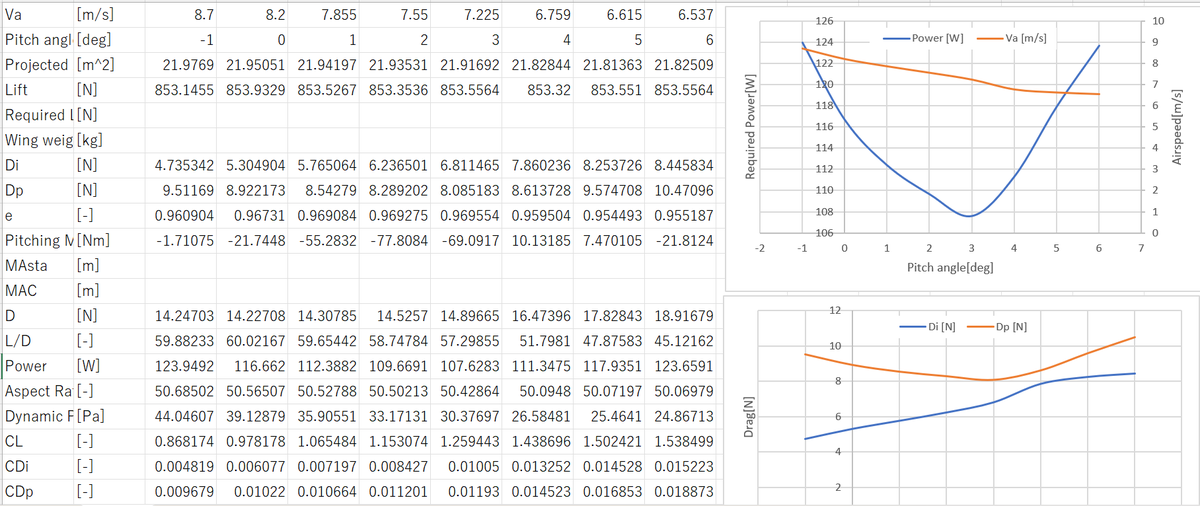This screenshot has height=506, width=1200.
Task: Click the Pitch angle[deg] axis title
Action: (x=949, y=268)
